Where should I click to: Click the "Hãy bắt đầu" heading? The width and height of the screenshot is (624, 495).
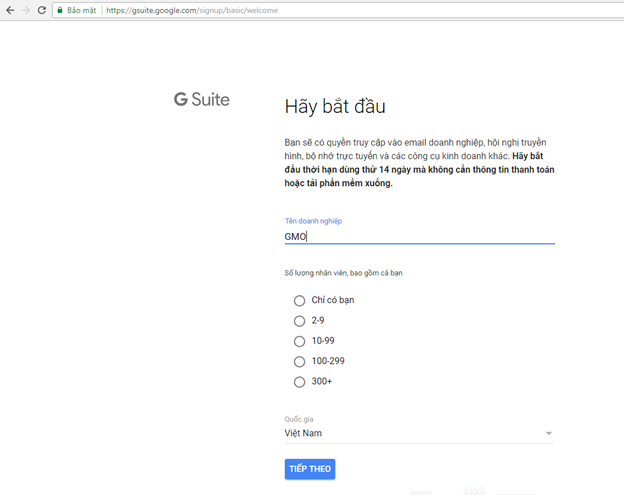click(x=334, y=107)
